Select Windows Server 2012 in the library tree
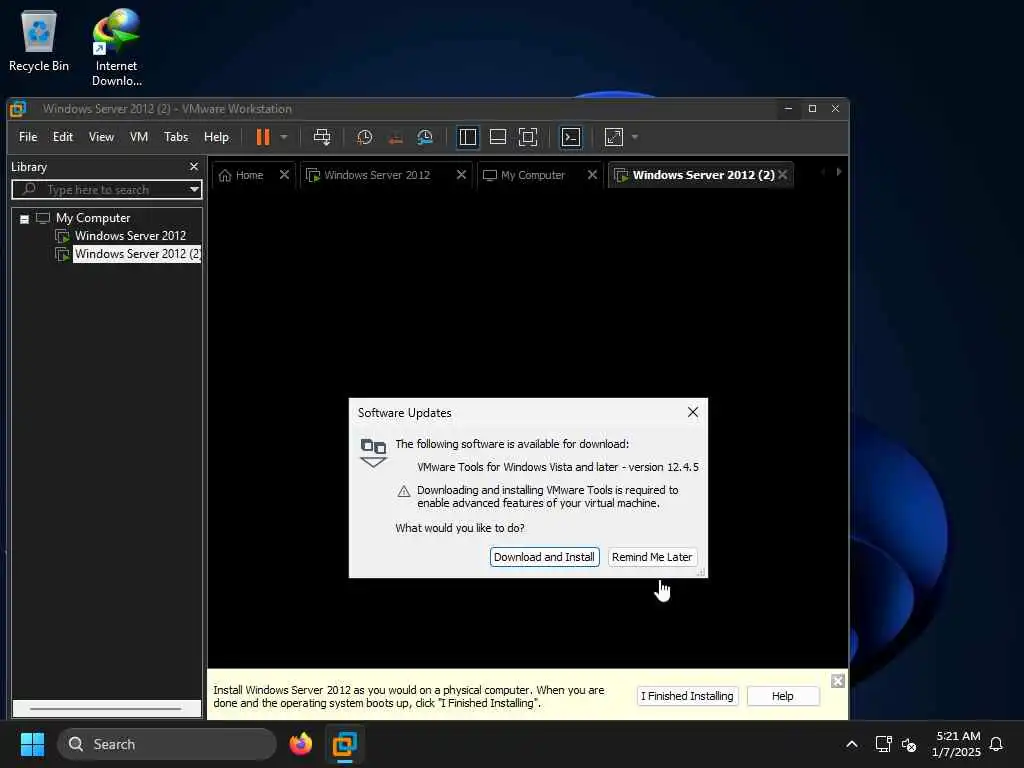The height and width of the screenshot is (768, 1024). (130, 236)
